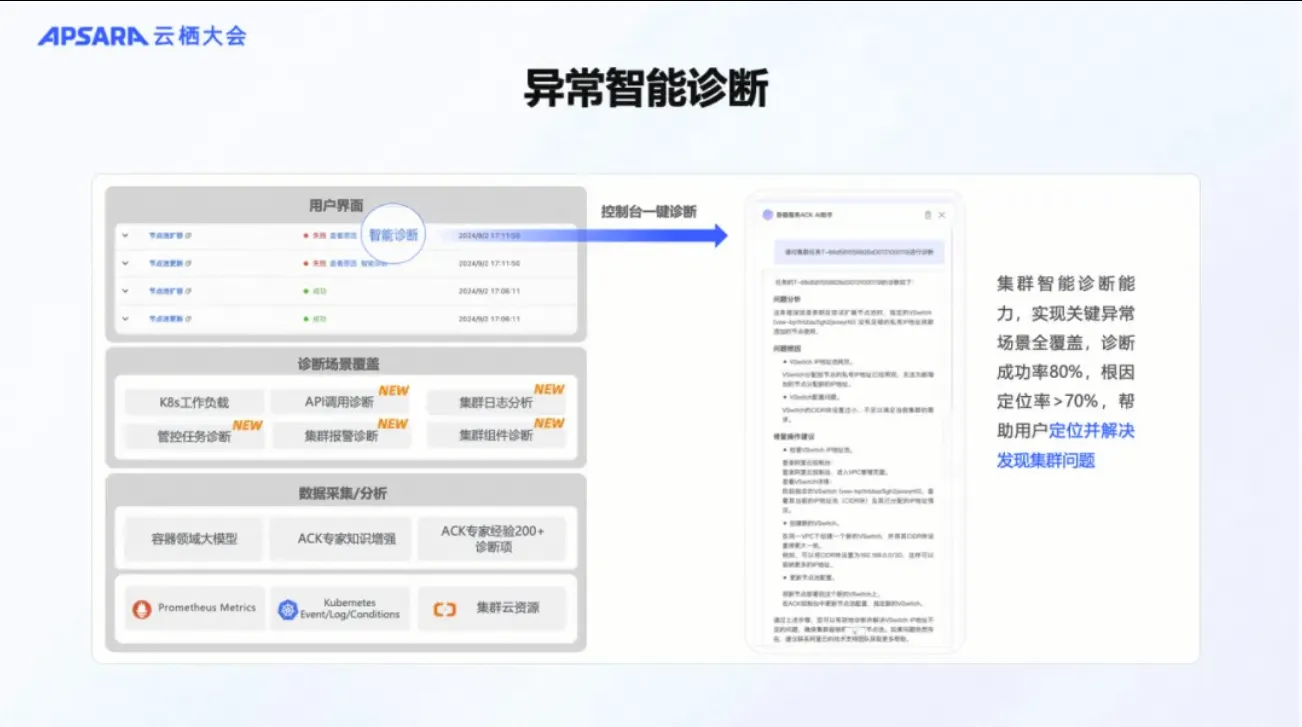Click red 失败 status of 节点池更新 row
Screen dimensions: 1302x727
[319, 263]
